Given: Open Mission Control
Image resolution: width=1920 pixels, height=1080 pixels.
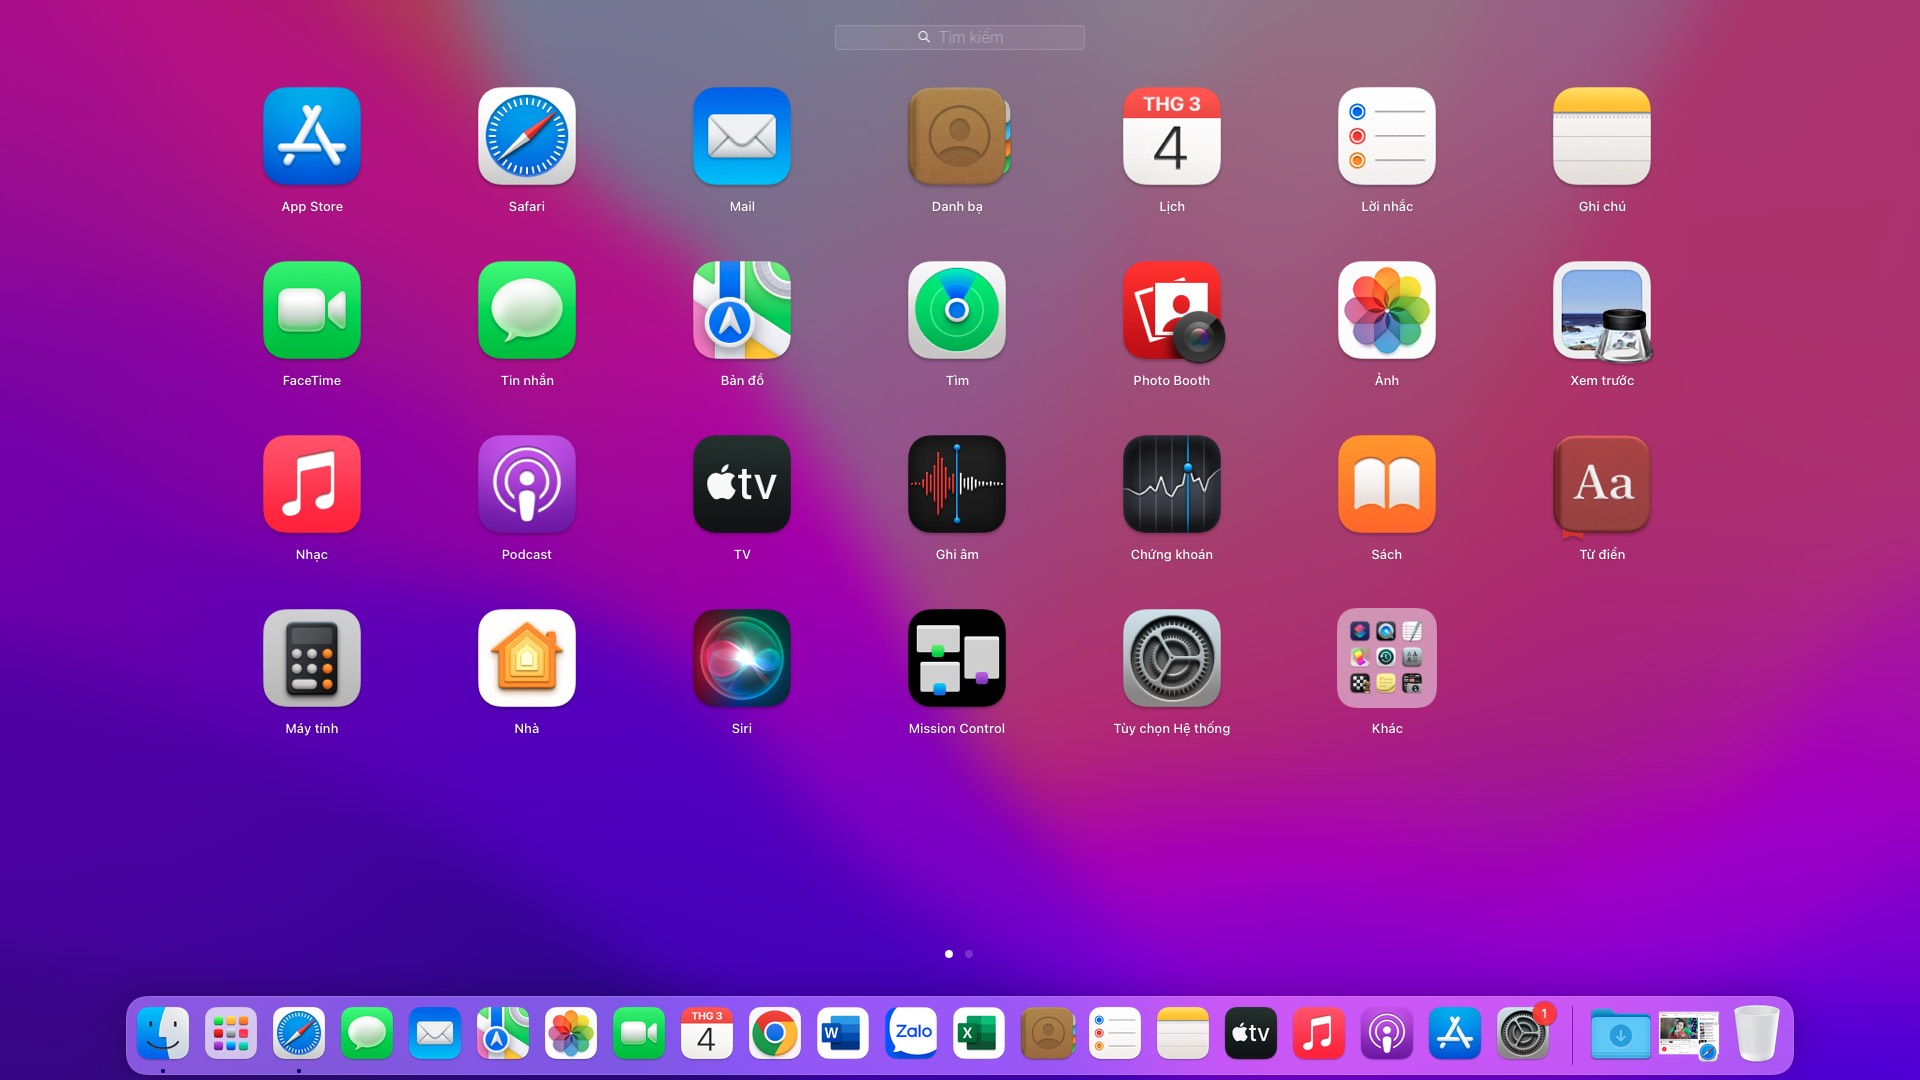Looking at the screenshot, I should tap(957, 658).
